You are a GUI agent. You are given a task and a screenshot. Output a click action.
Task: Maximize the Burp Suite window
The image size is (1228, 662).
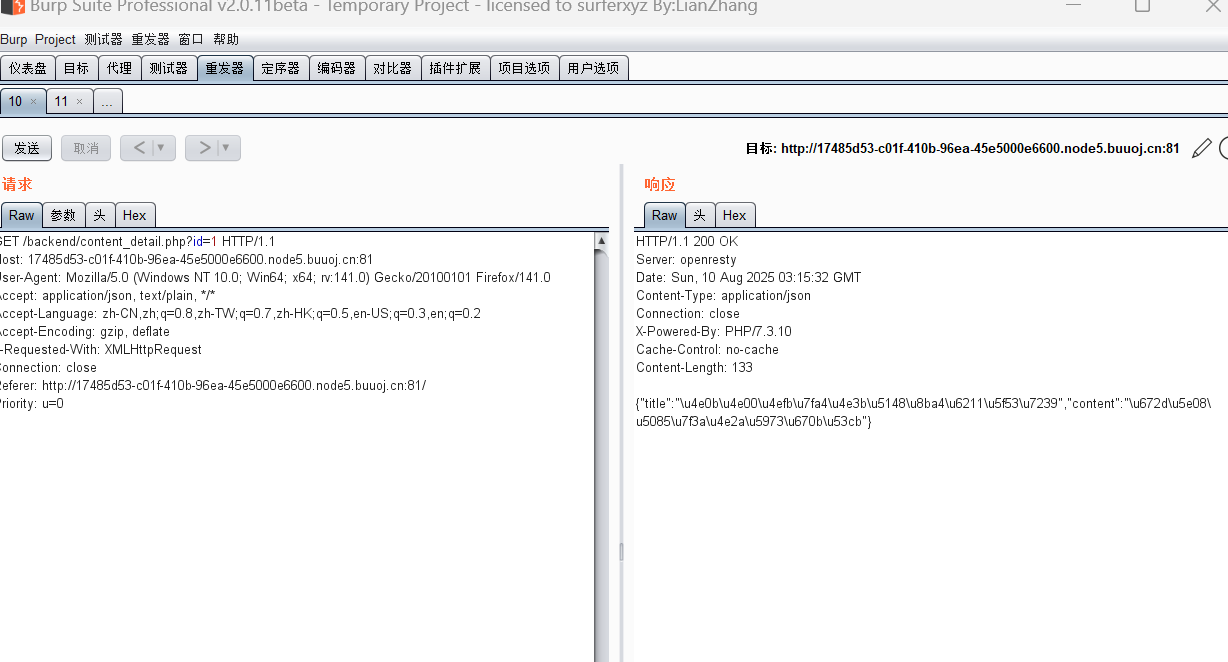point(1142,6)
